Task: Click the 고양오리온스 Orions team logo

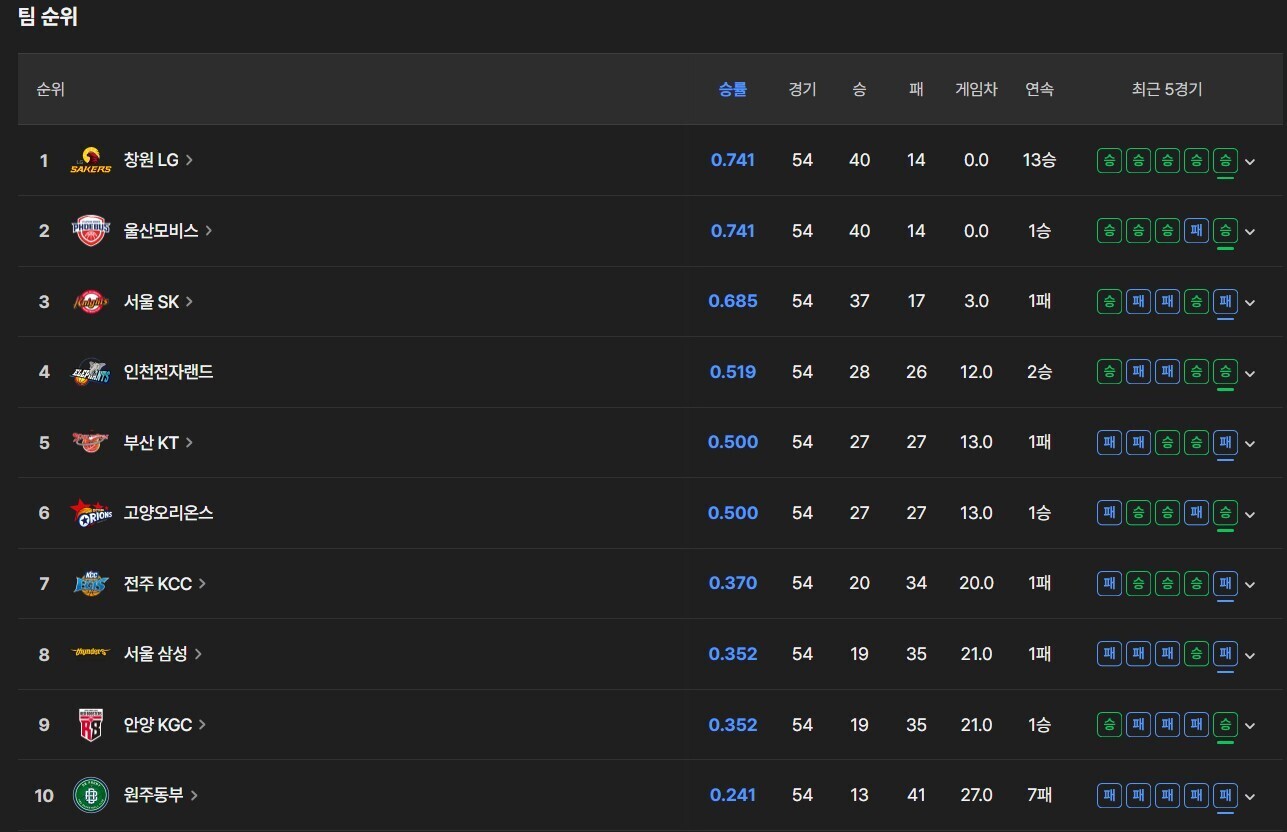Action: pyautogui.click(x=91, y=513)
